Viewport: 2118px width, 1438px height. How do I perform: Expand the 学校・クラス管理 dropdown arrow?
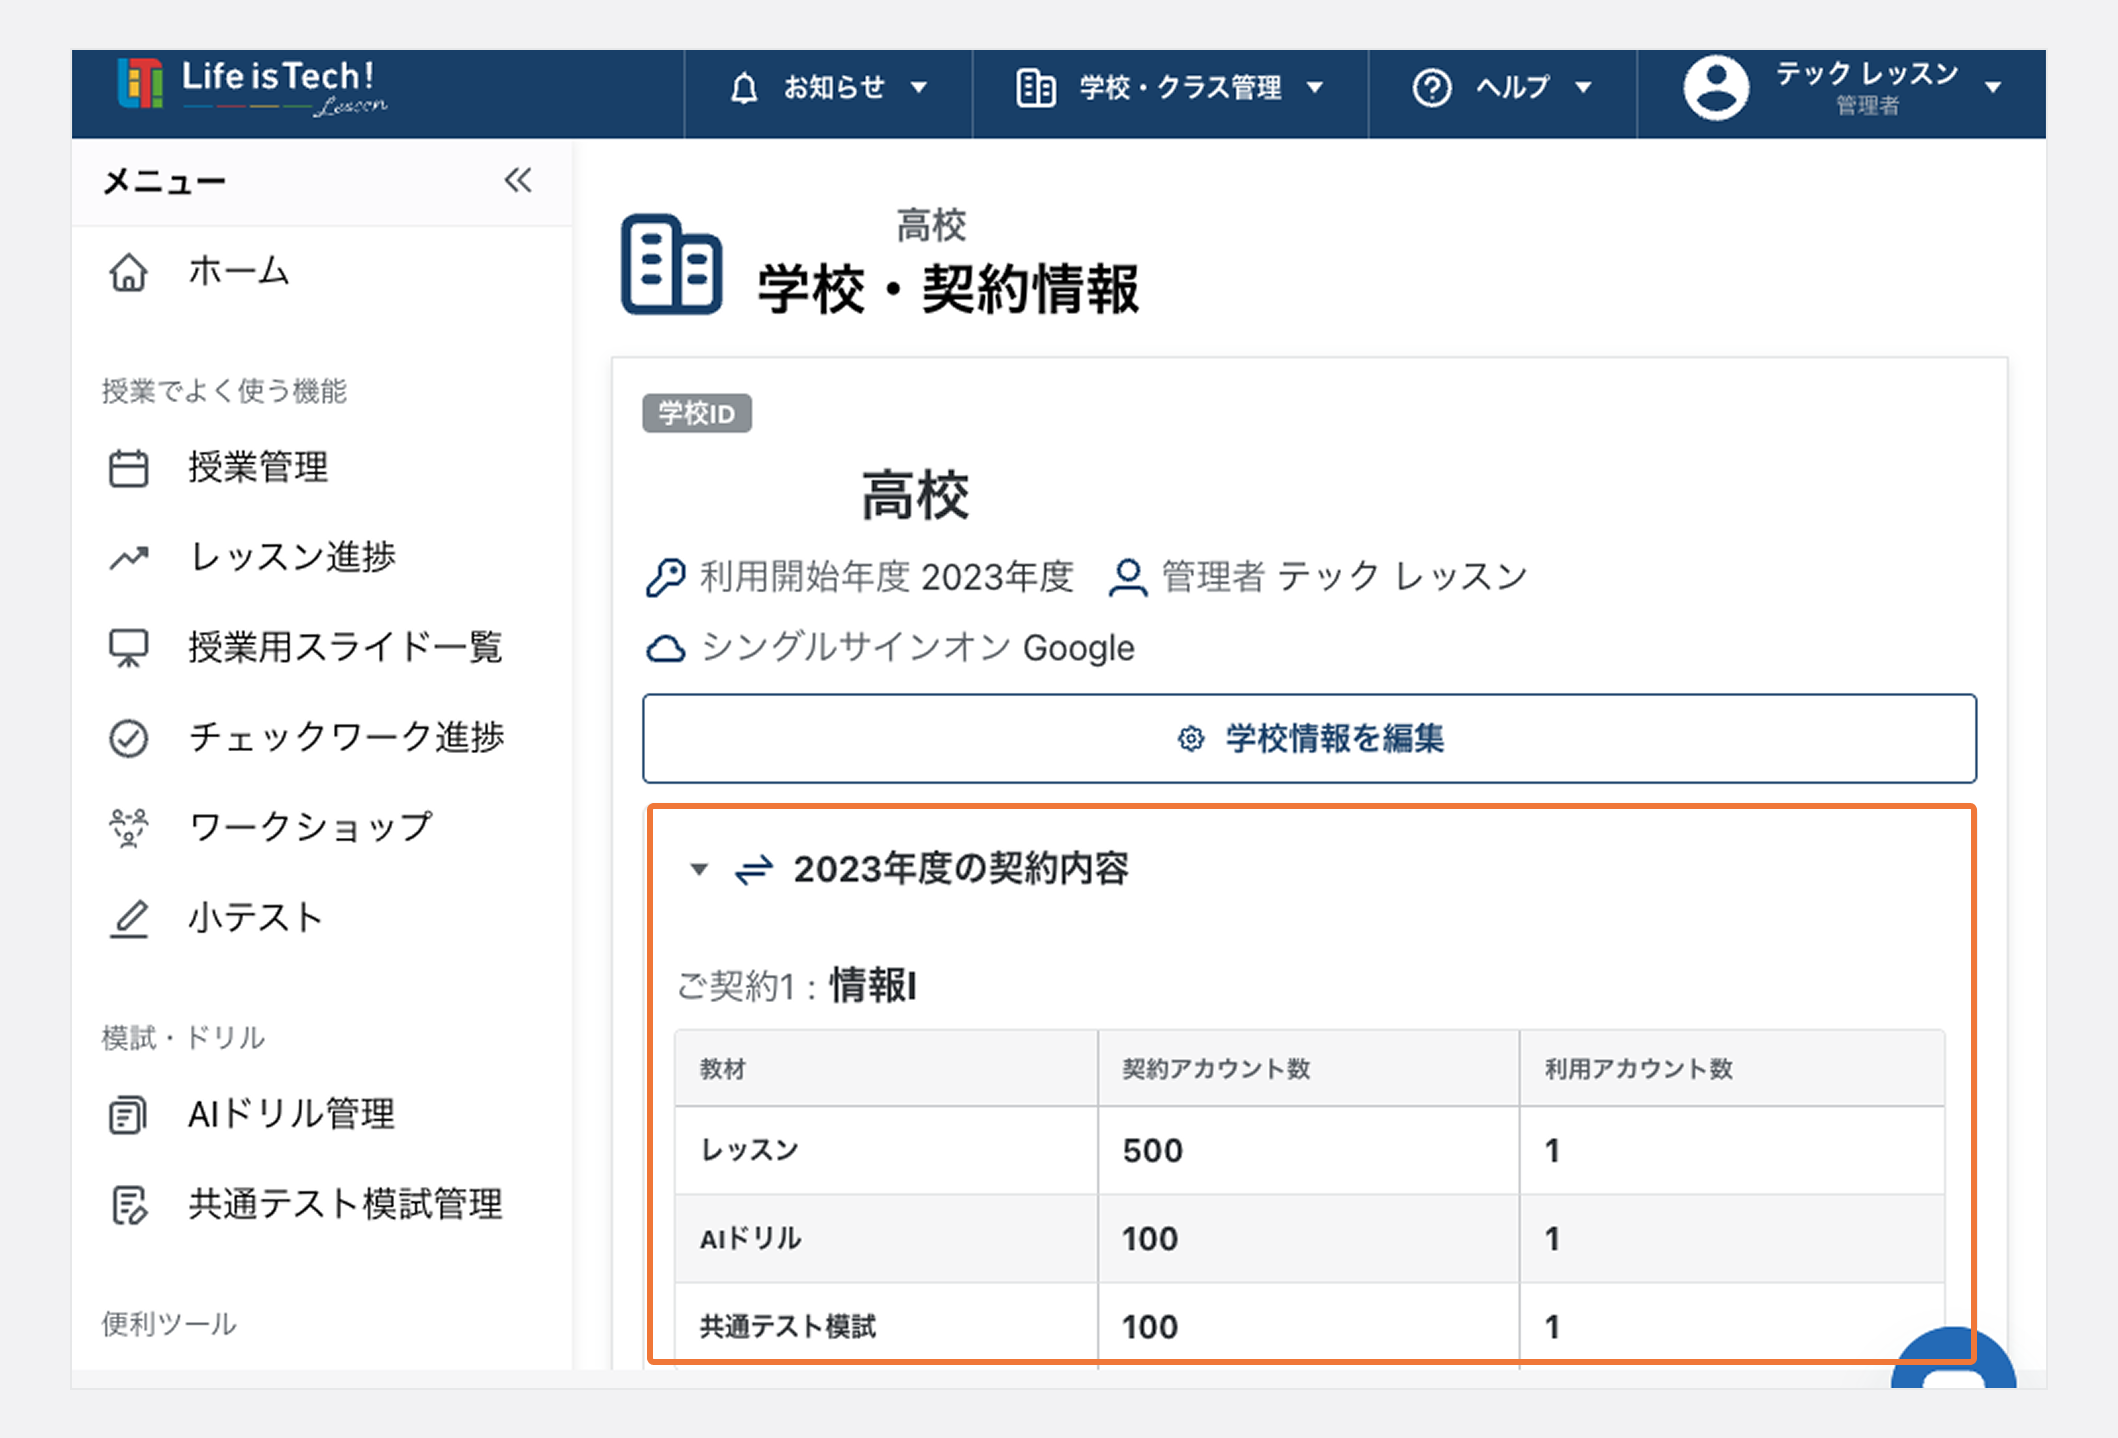click(1315, 88)
